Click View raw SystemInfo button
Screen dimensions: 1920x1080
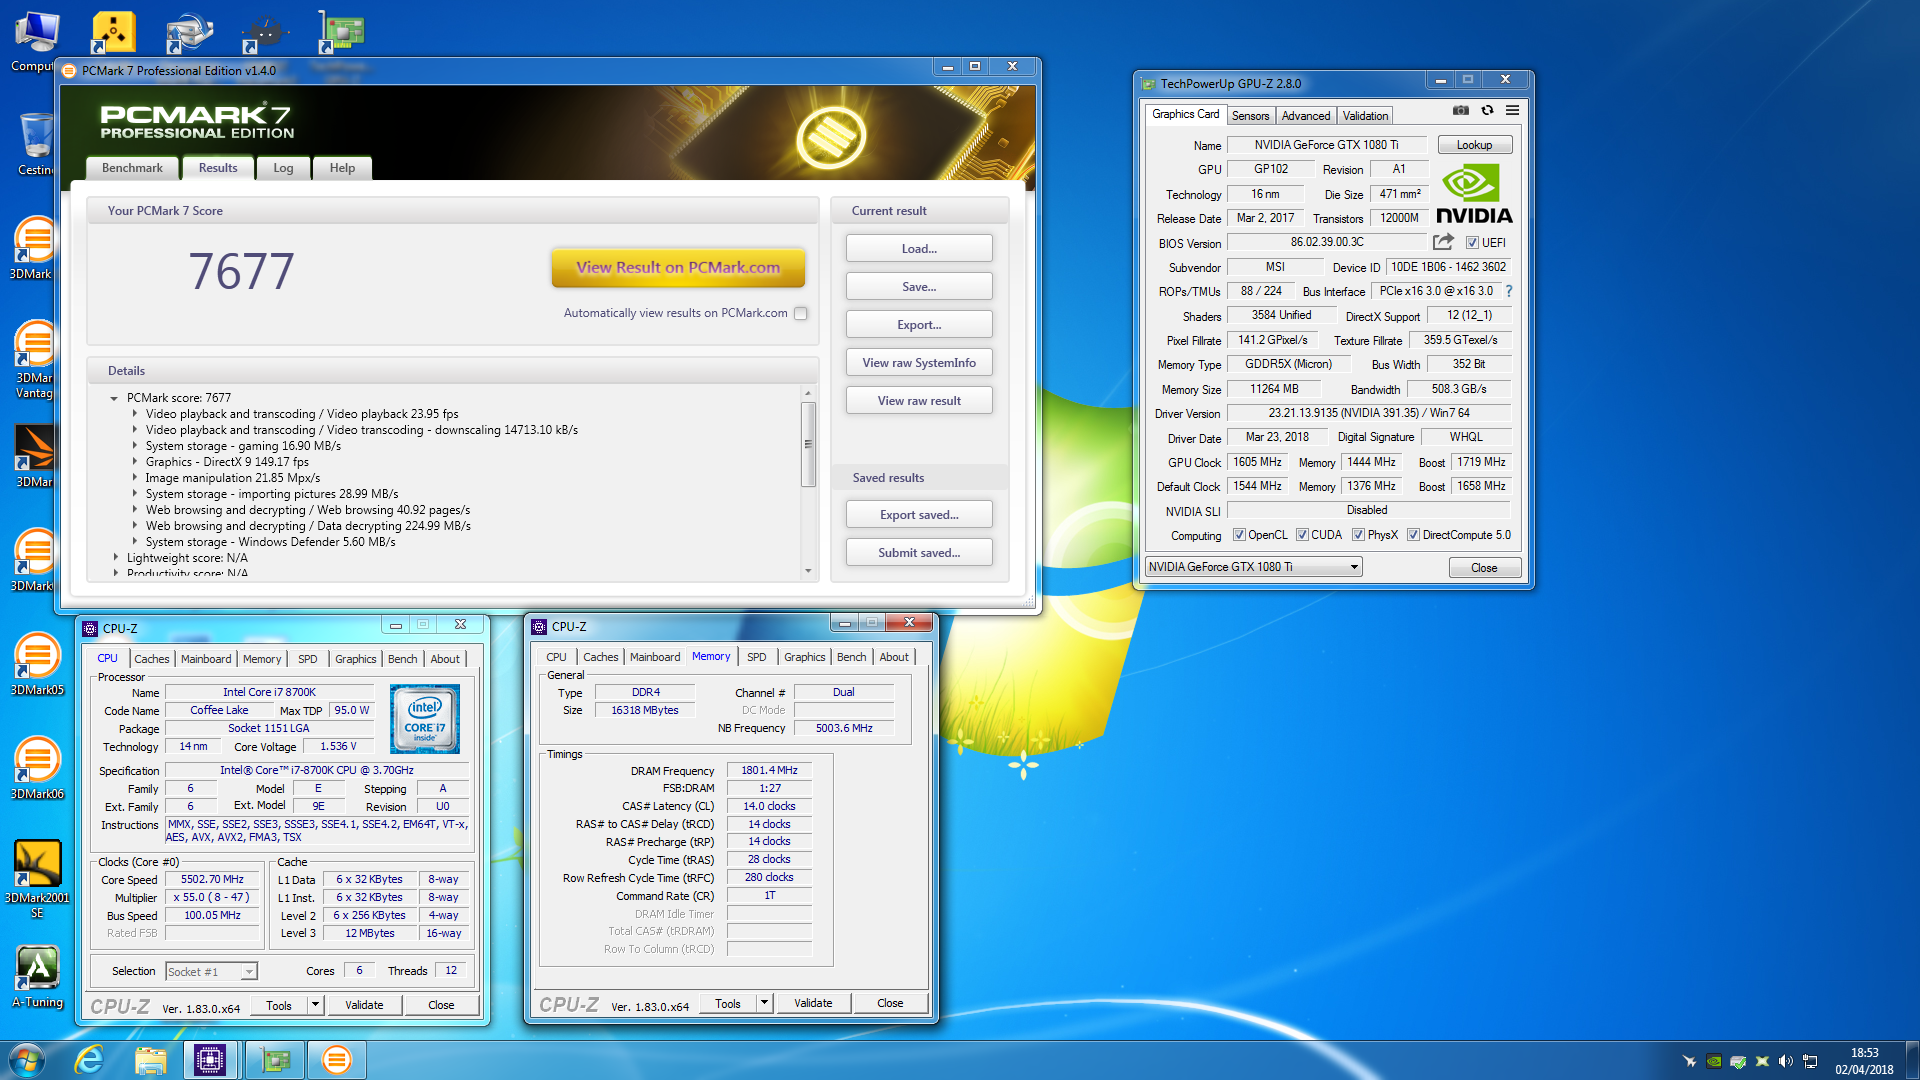pyautogui.click(x=919, y=363)
